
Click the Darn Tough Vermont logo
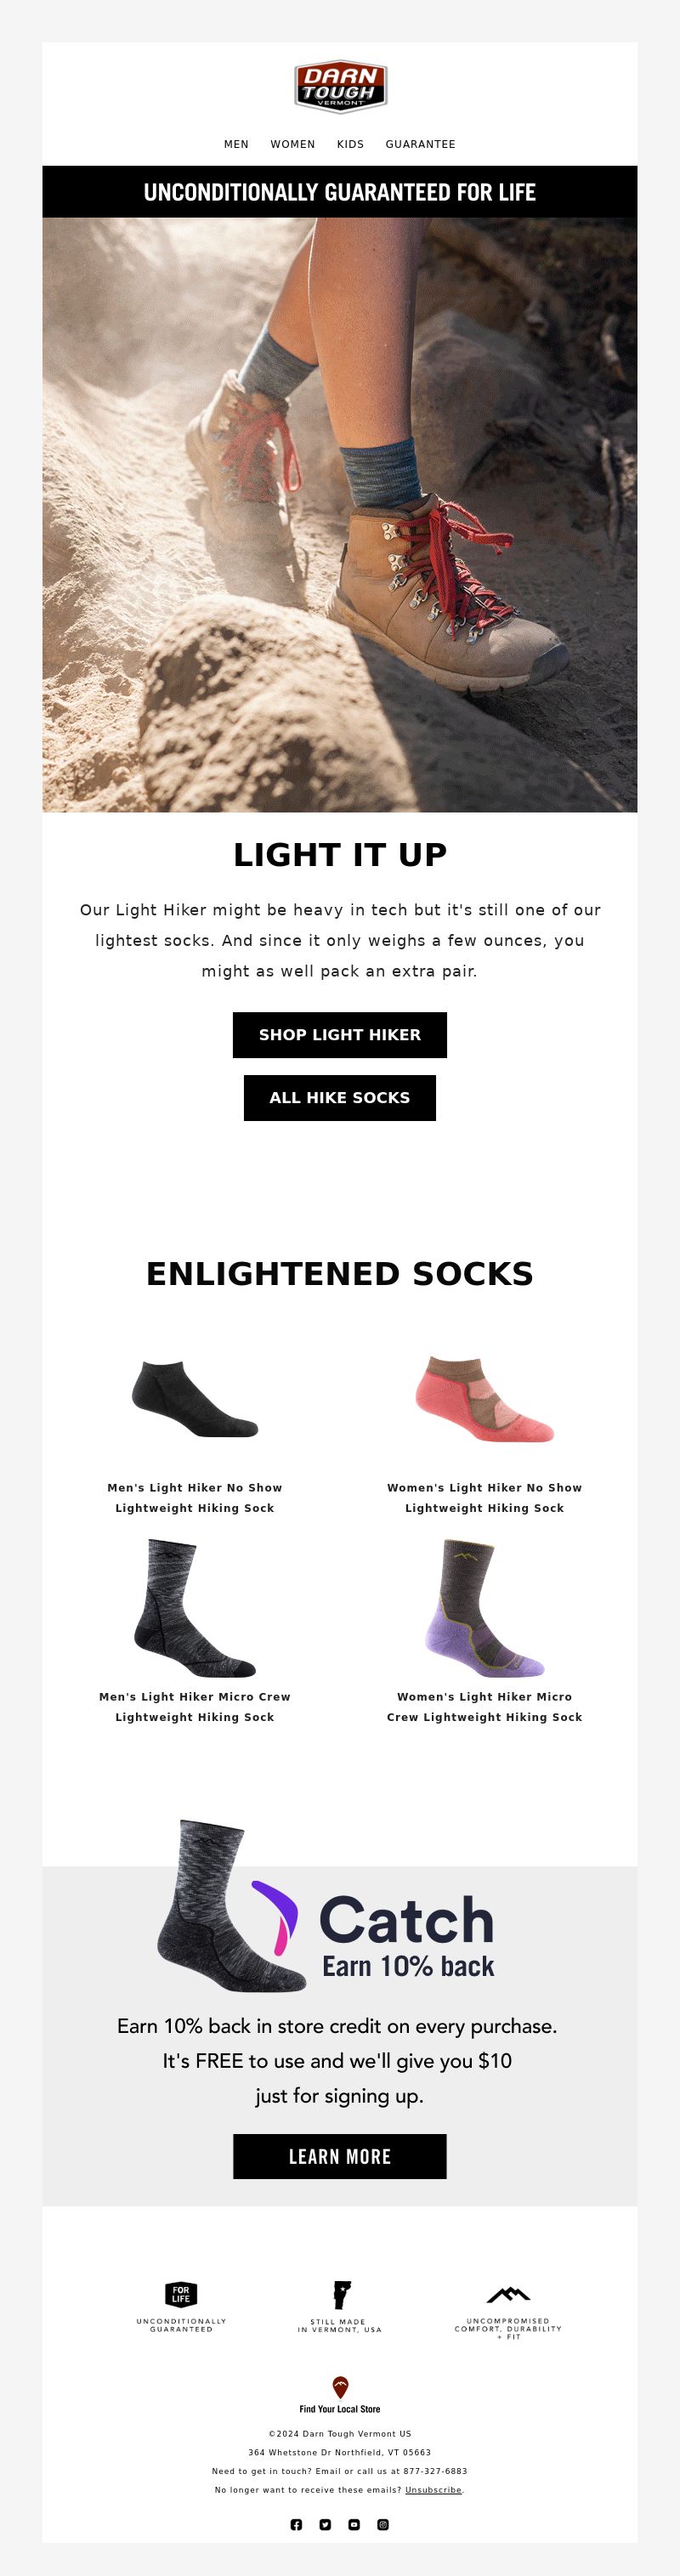340,86
